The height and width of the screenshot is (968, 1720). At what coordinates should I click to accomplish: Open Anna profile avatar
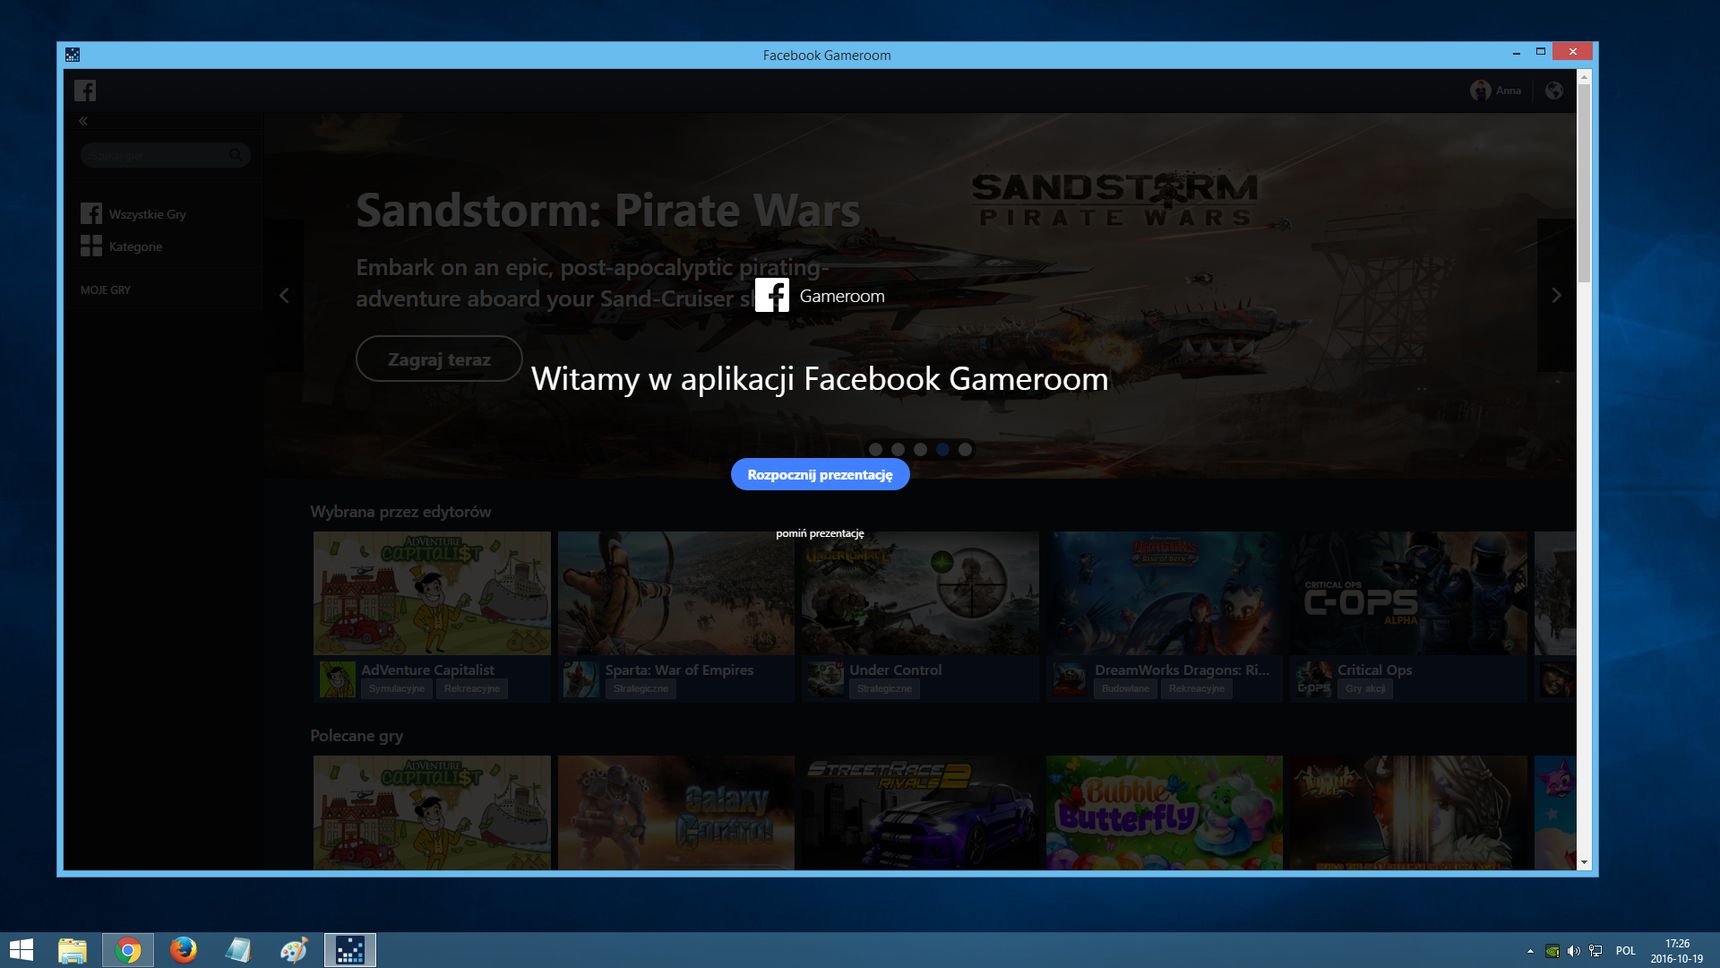[x=1480, y=91]
